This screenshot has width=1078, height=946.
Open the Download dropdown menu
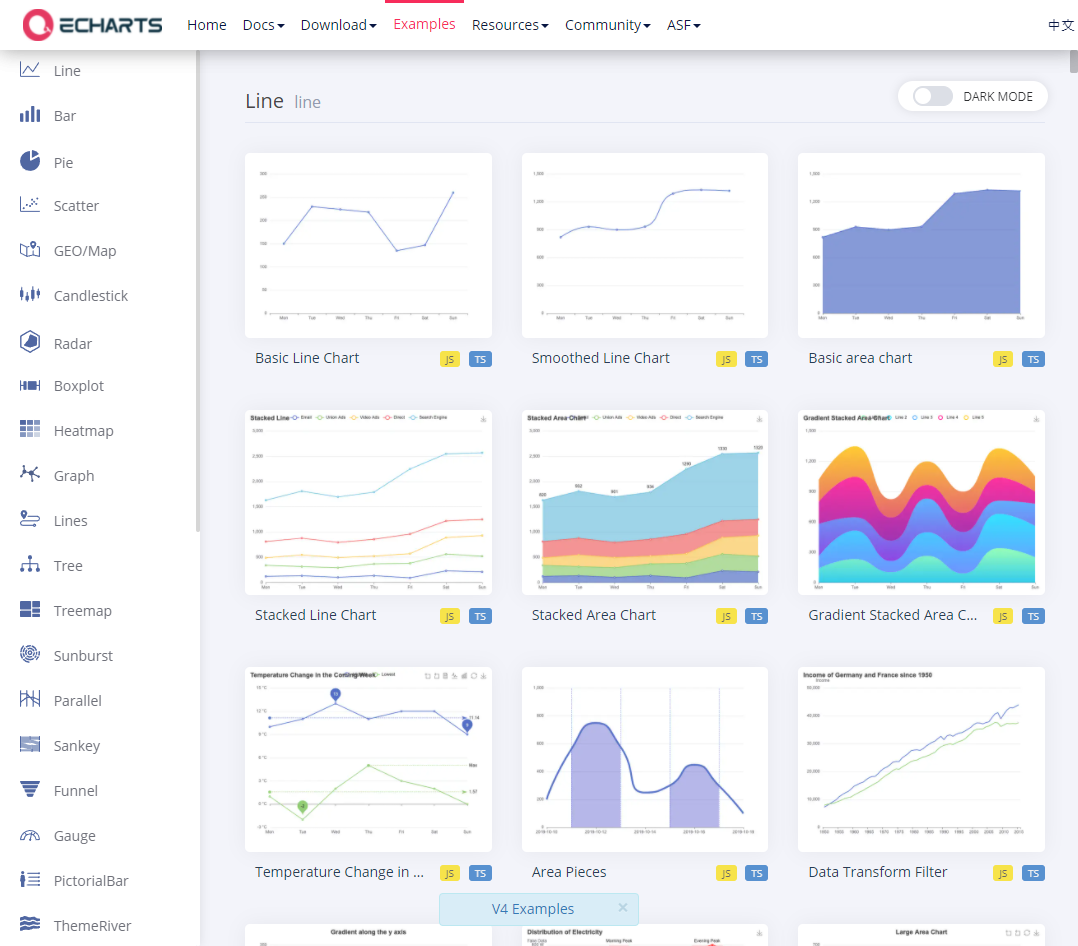point(338,25)
